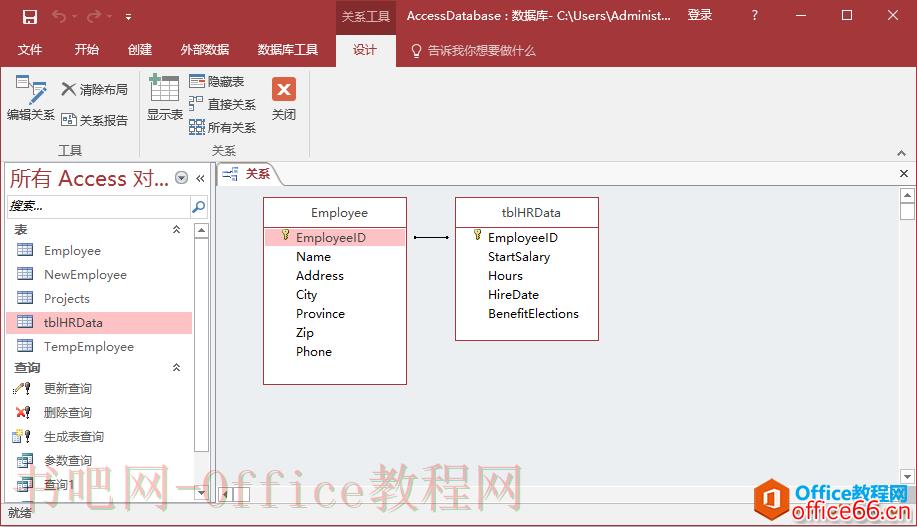Select the Zip field
917x527 pixels.
pyautogui.click(x=305, y=333)
